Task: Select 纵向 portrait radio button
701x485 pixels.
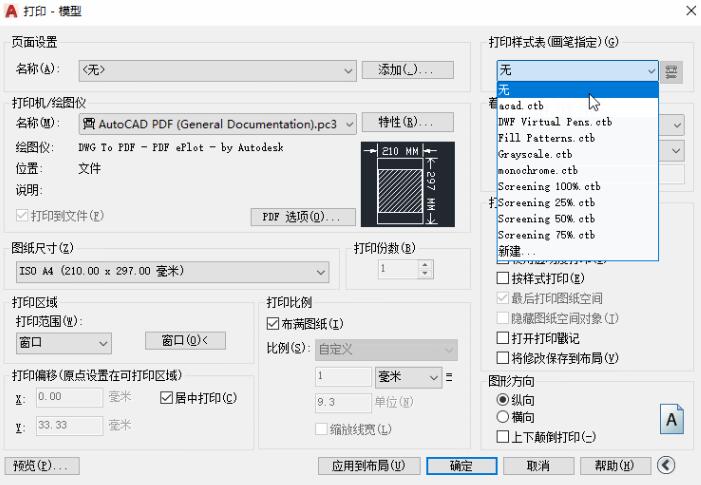Action: (x=503, y=399)
